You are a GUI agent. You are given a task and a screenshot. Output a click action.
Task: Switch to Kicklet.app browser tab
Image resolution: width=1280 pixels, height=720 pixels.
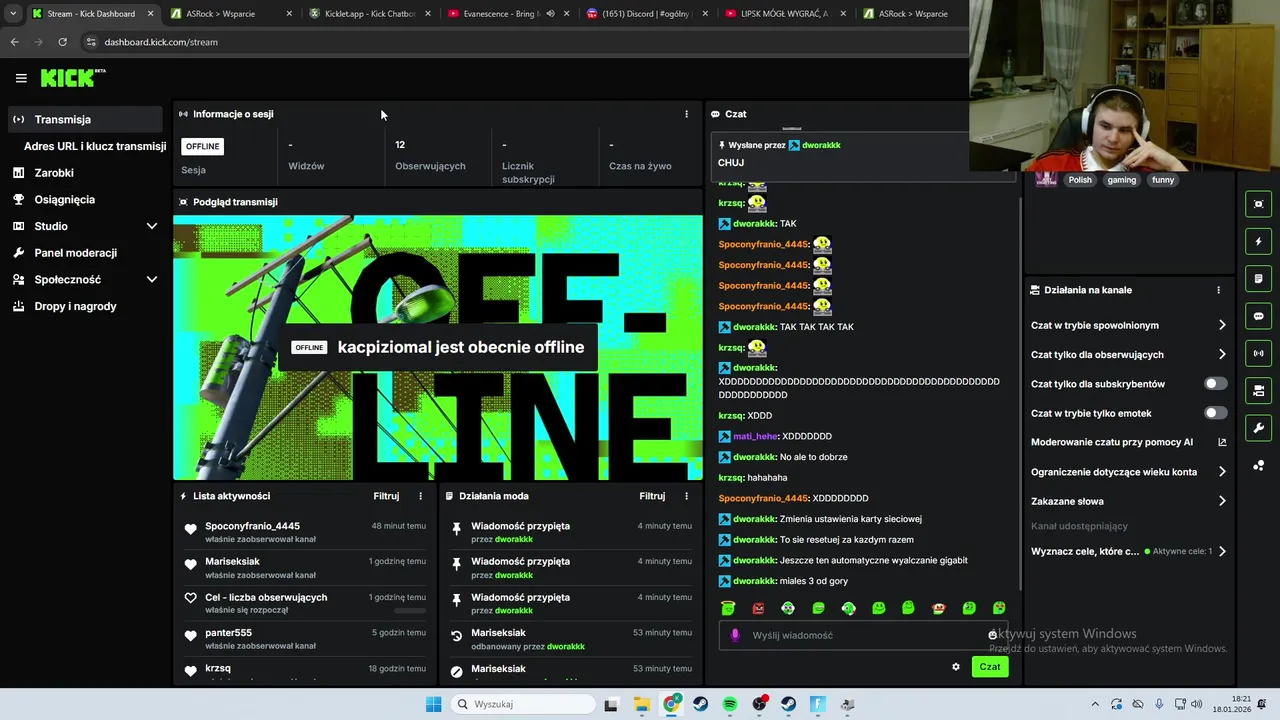[x=368, y=14]
